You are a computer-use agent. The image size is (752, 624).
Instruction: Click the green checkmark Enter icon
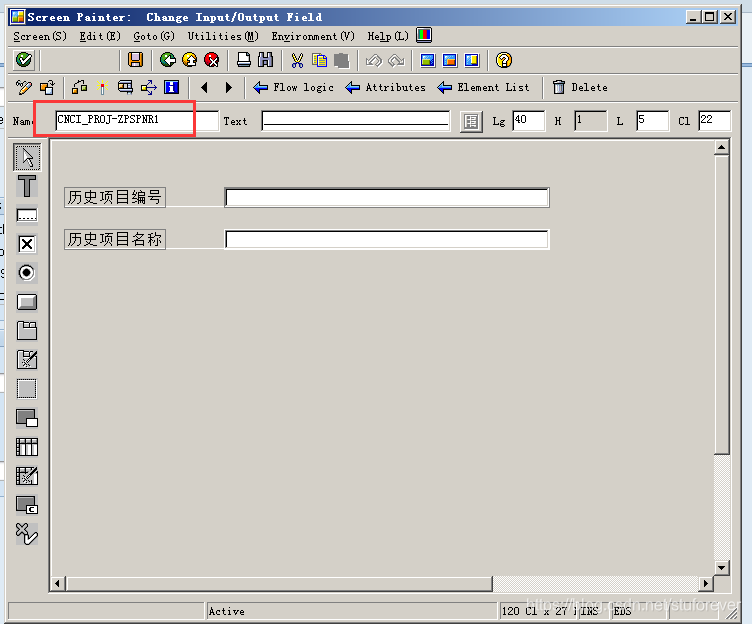[x=24, y=60]
